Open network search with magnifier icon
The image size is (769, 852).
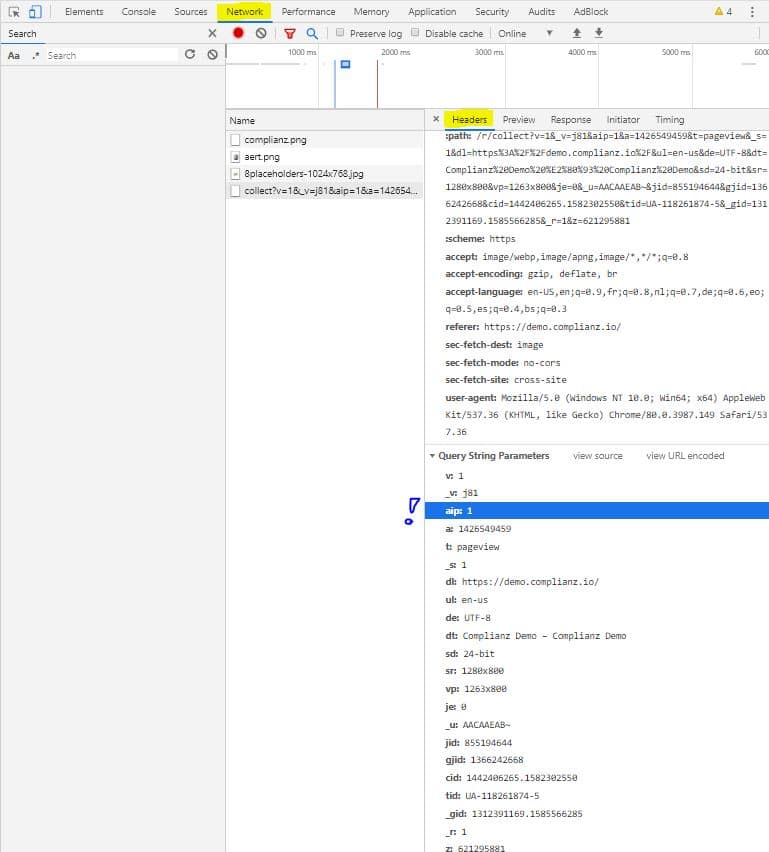point(312,33)
